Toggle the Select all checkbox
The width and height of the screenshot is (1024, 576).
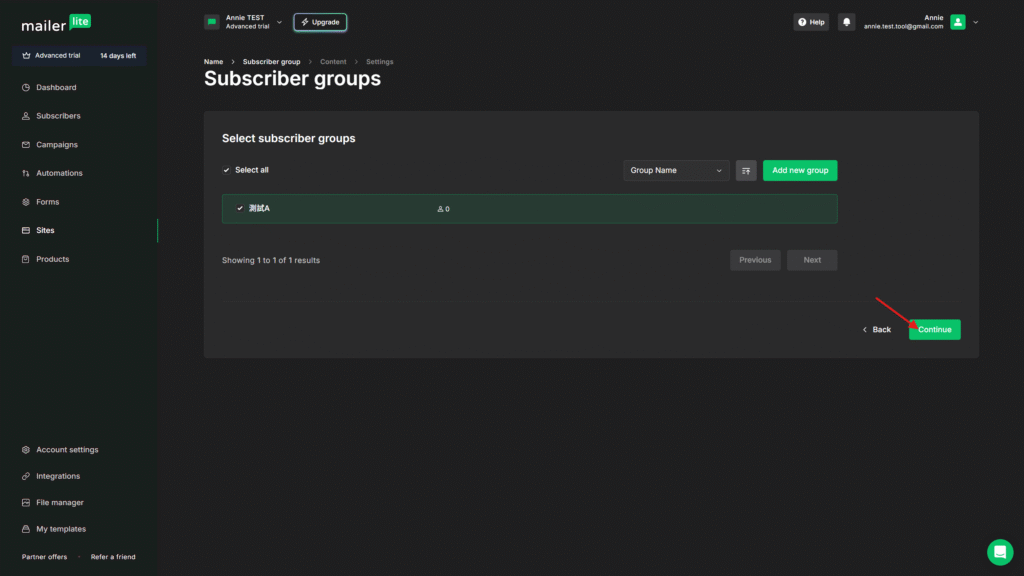pos(227,171)
